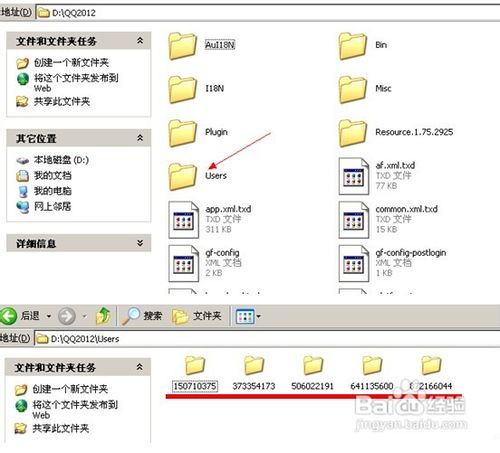Open the Bin folder icon
Viewport: 500px width, 453px height.
[x=353, y=46]
